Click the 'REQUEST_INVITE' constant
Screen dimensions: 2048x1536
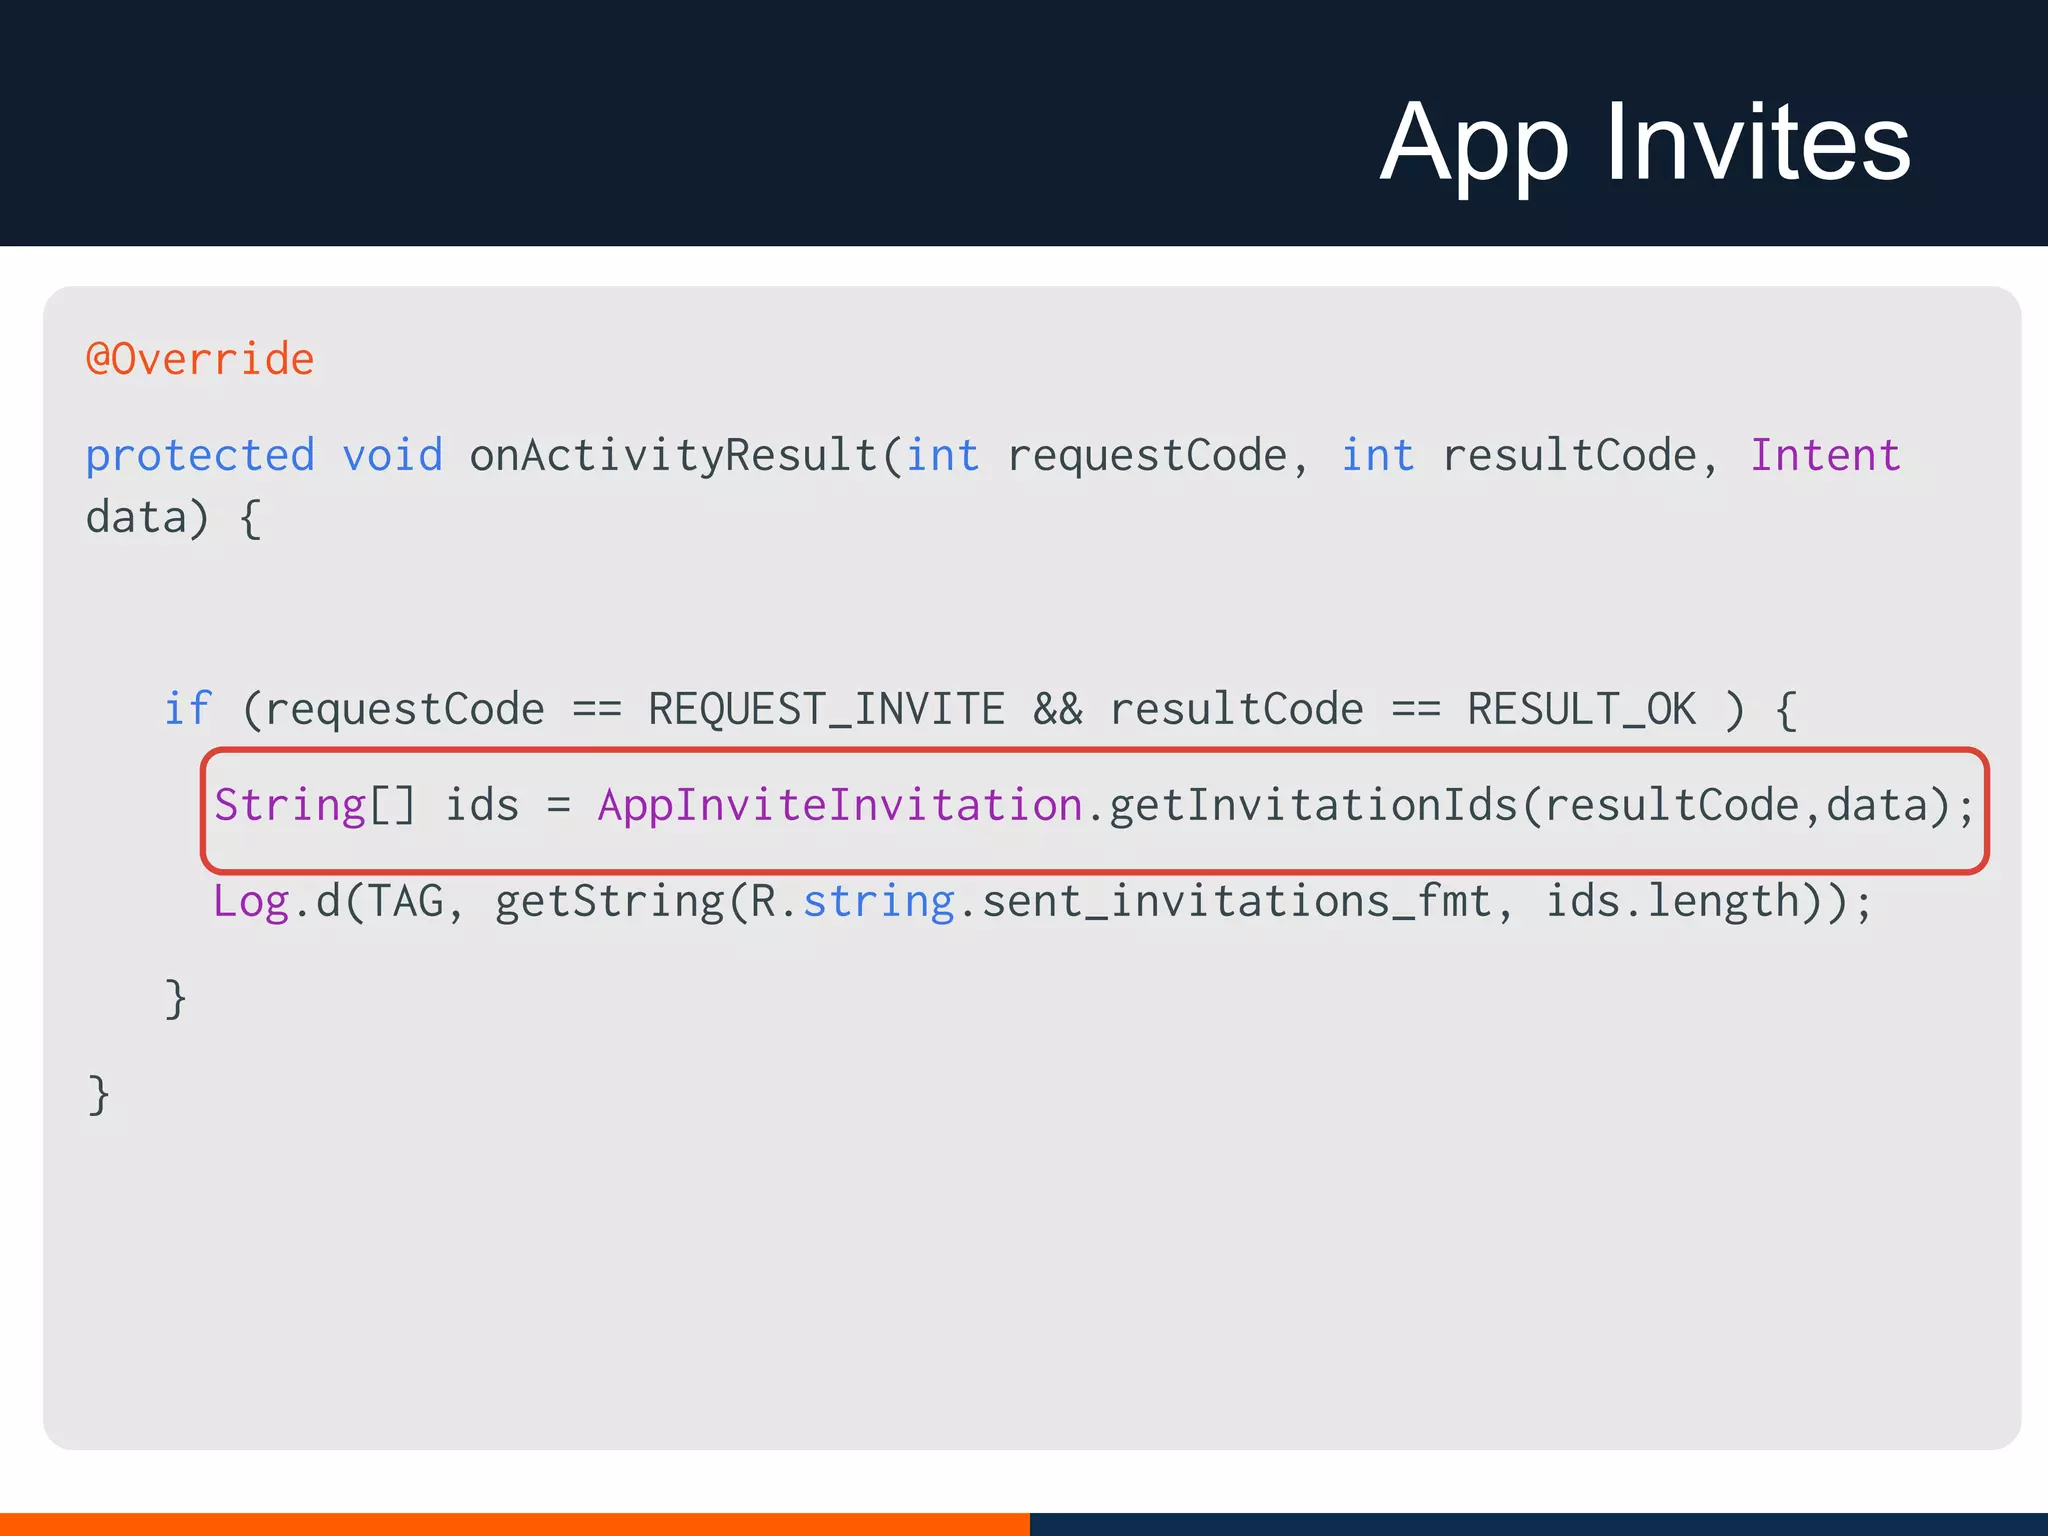[826, 710]
